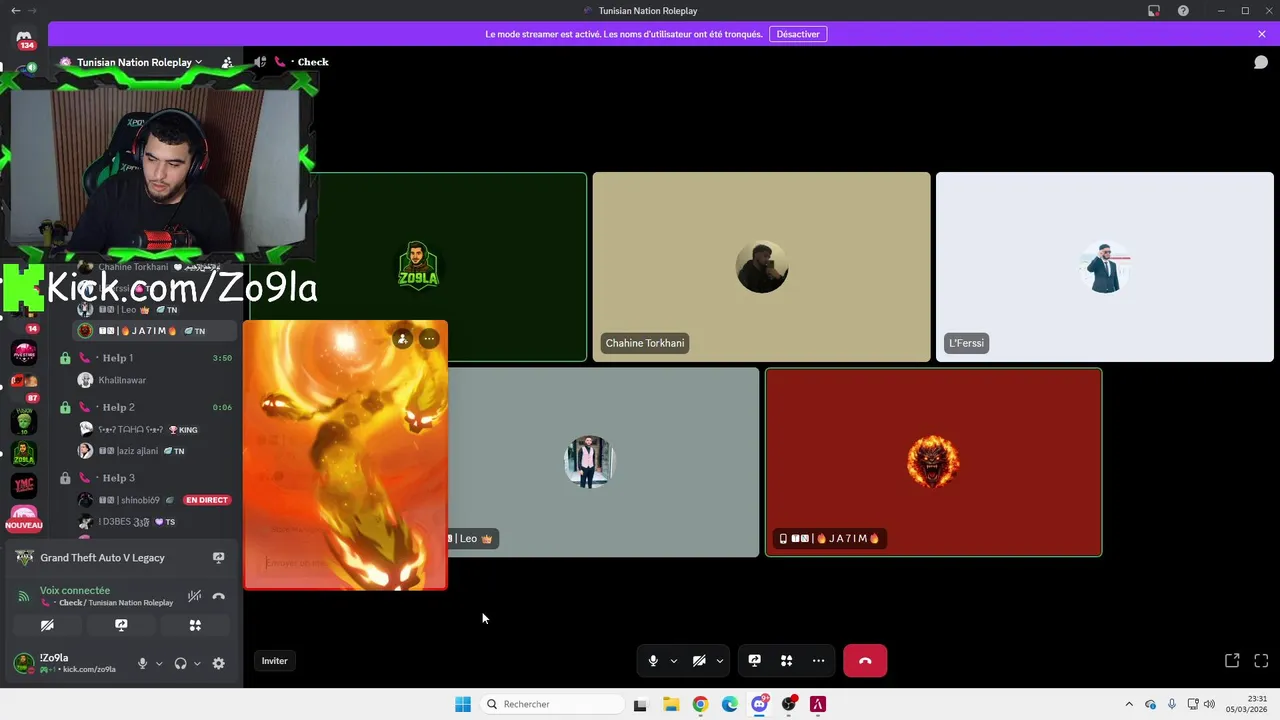Dismiss the purple streamer mode banner
The height and width of the screenshot is (720, 1280).
1262,34
